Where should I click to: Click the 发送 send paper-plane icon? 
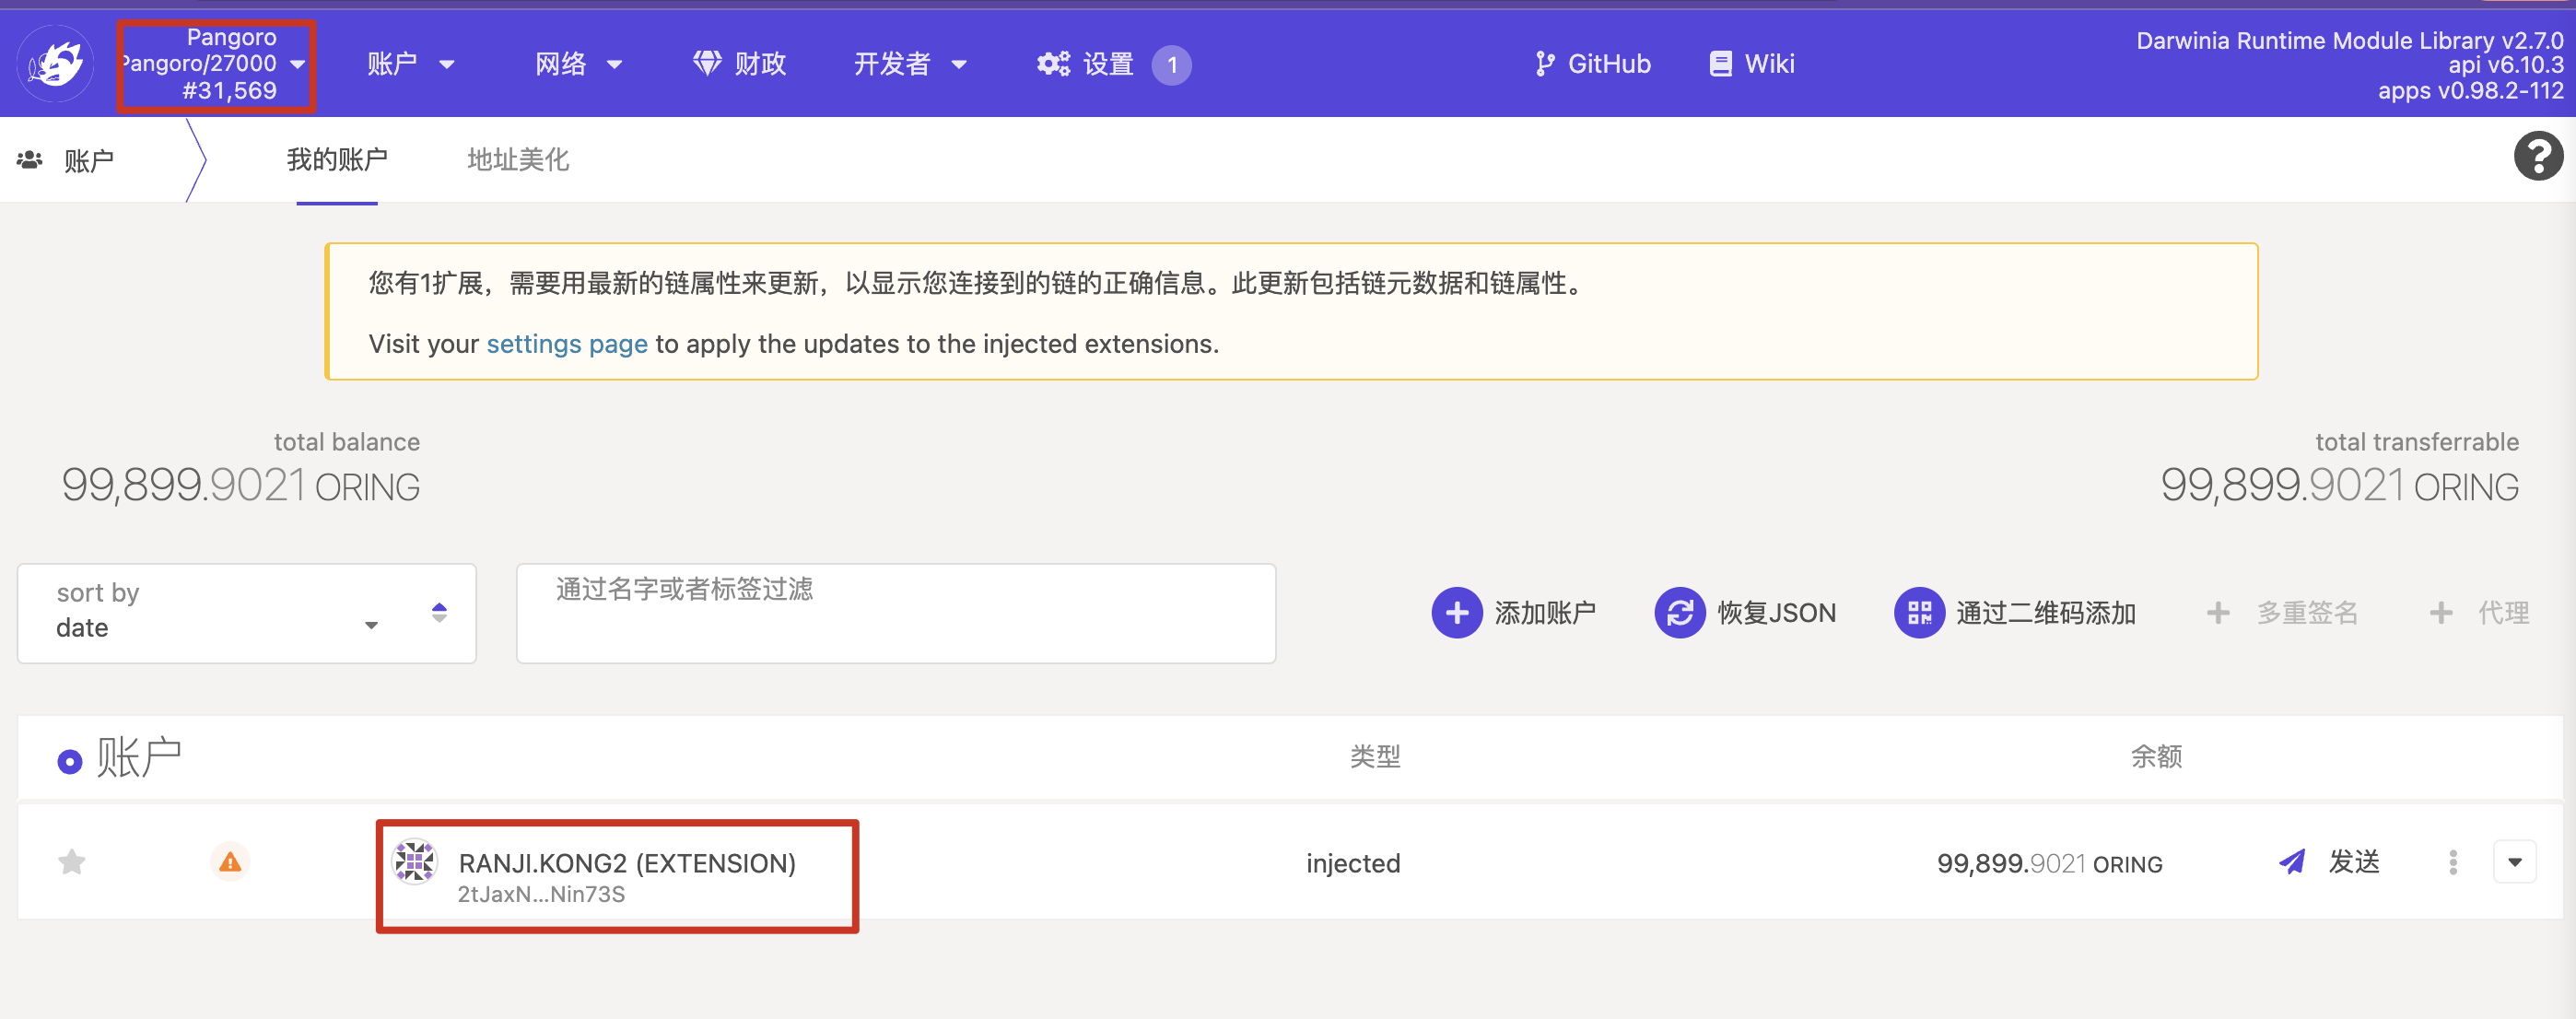(x=2292, y=862)
